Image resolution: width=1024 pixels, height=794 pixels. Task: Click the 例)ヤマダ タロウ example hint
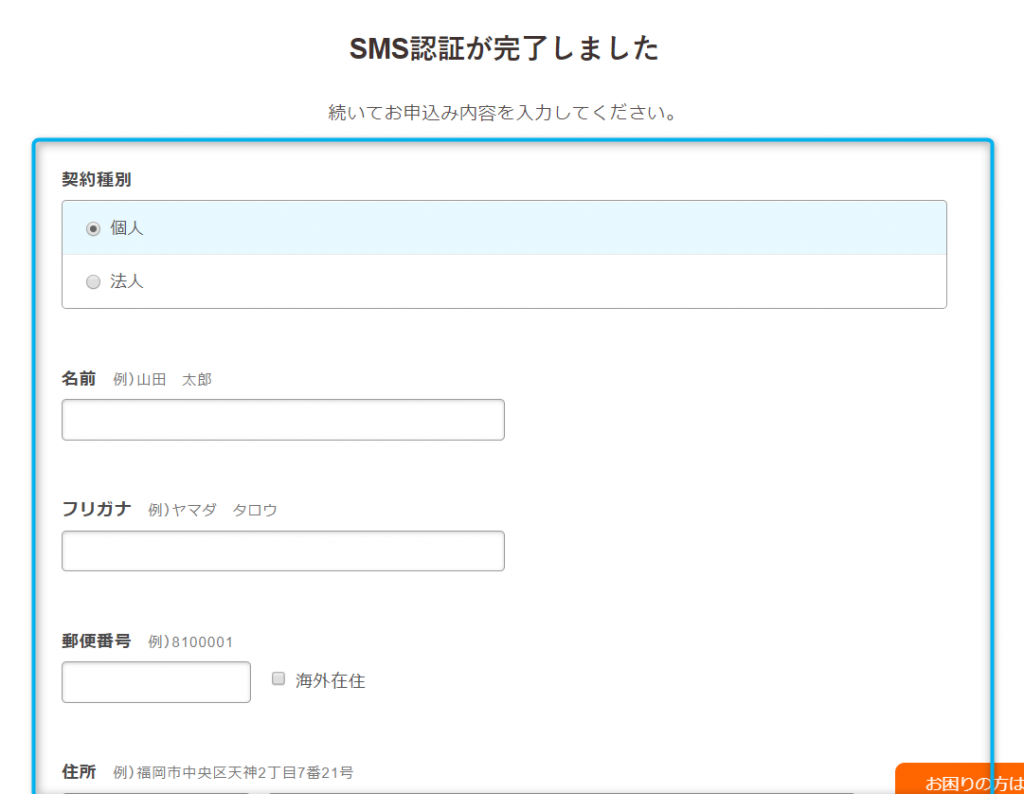212,510
